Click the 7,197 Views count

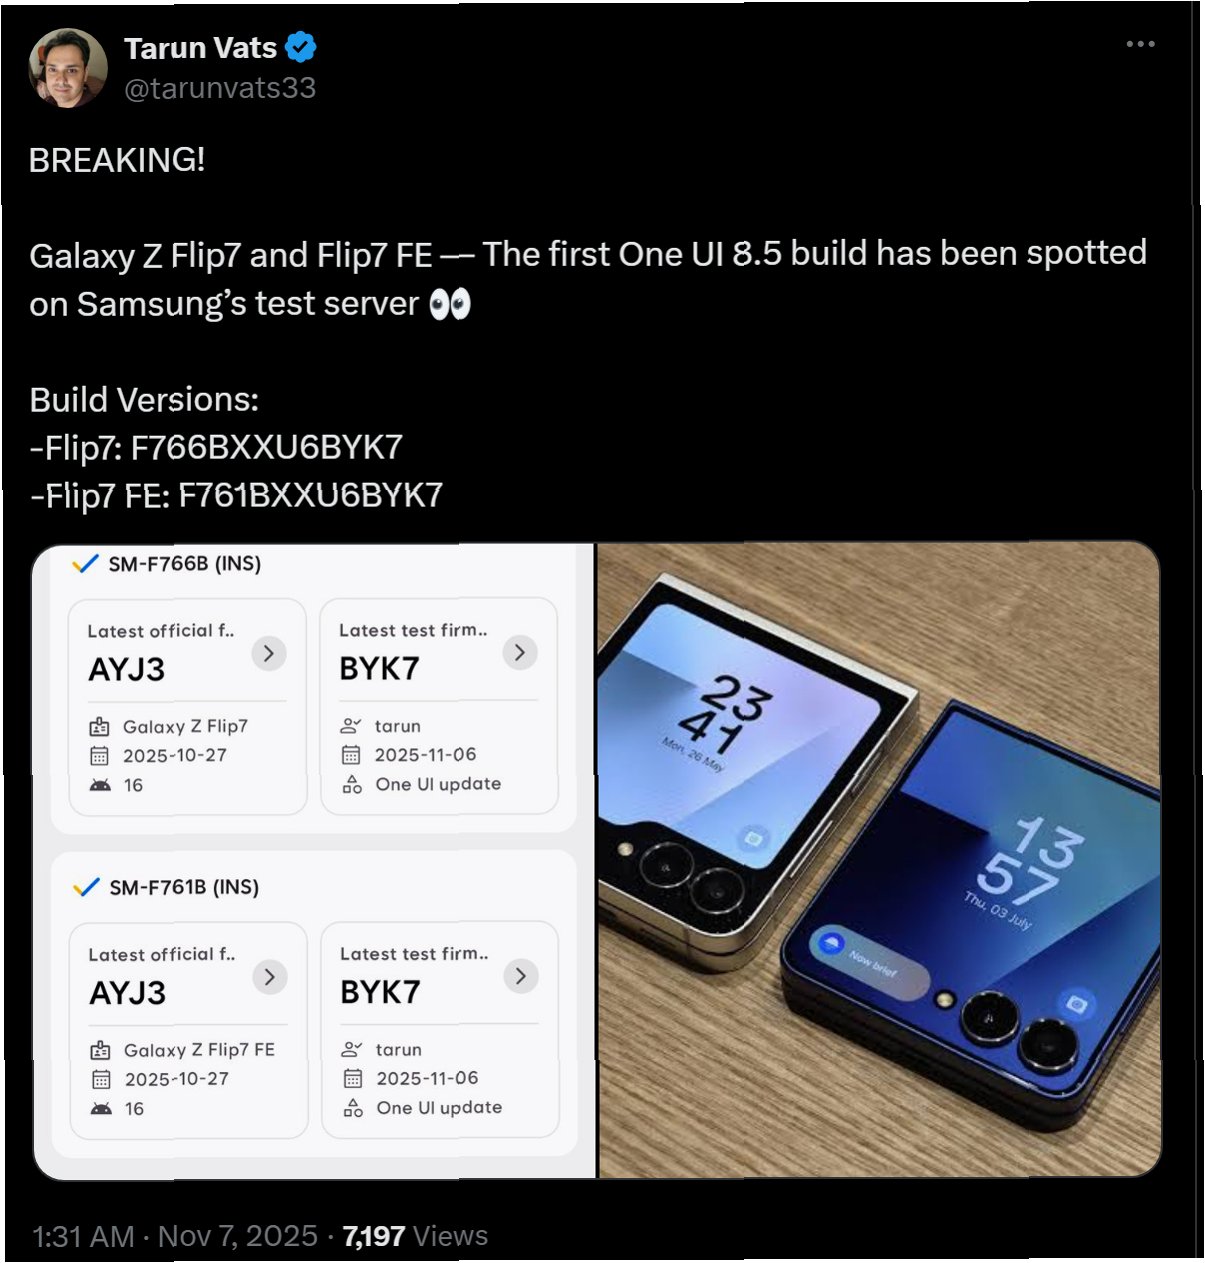click(415, 1236)
